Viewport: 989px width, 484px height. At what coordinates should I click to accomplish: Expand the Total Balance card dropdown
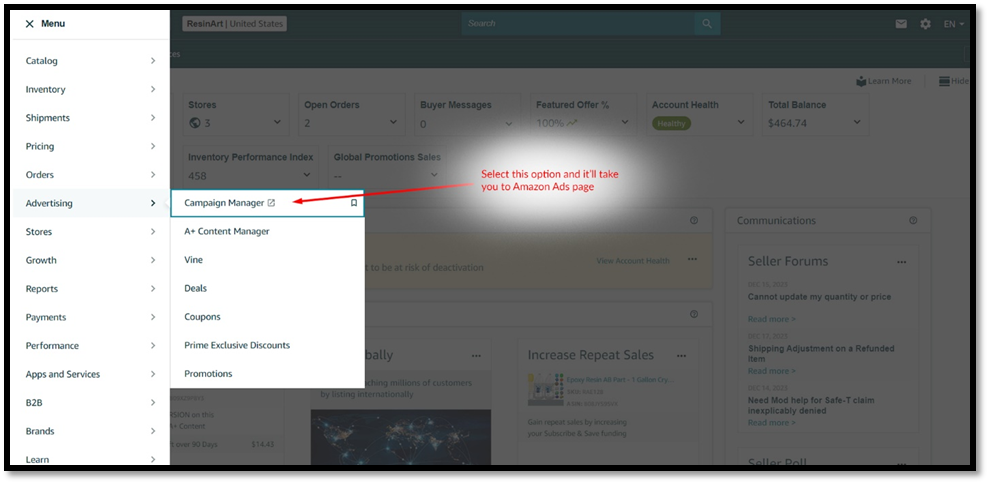coord(857,122)
